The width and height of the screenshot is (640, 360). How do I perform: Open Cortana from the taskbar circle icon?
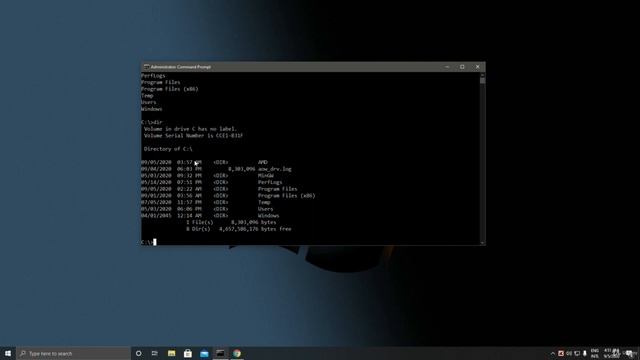(x=138, y=353)
